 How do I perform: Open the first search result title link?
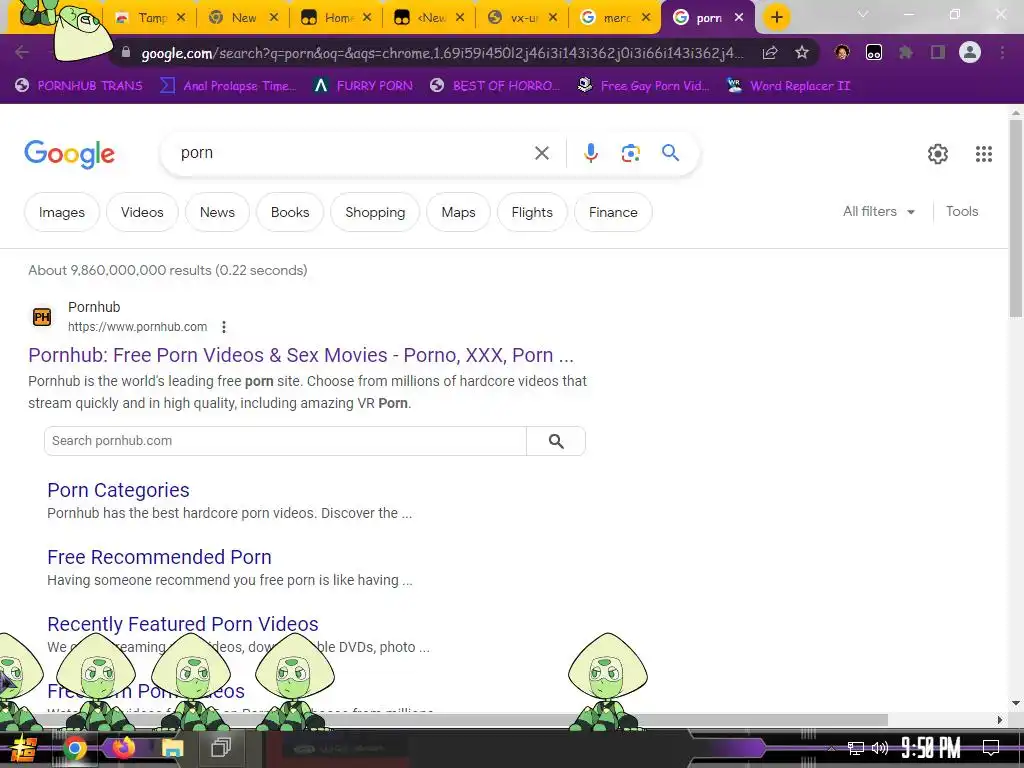coord(300,355)
